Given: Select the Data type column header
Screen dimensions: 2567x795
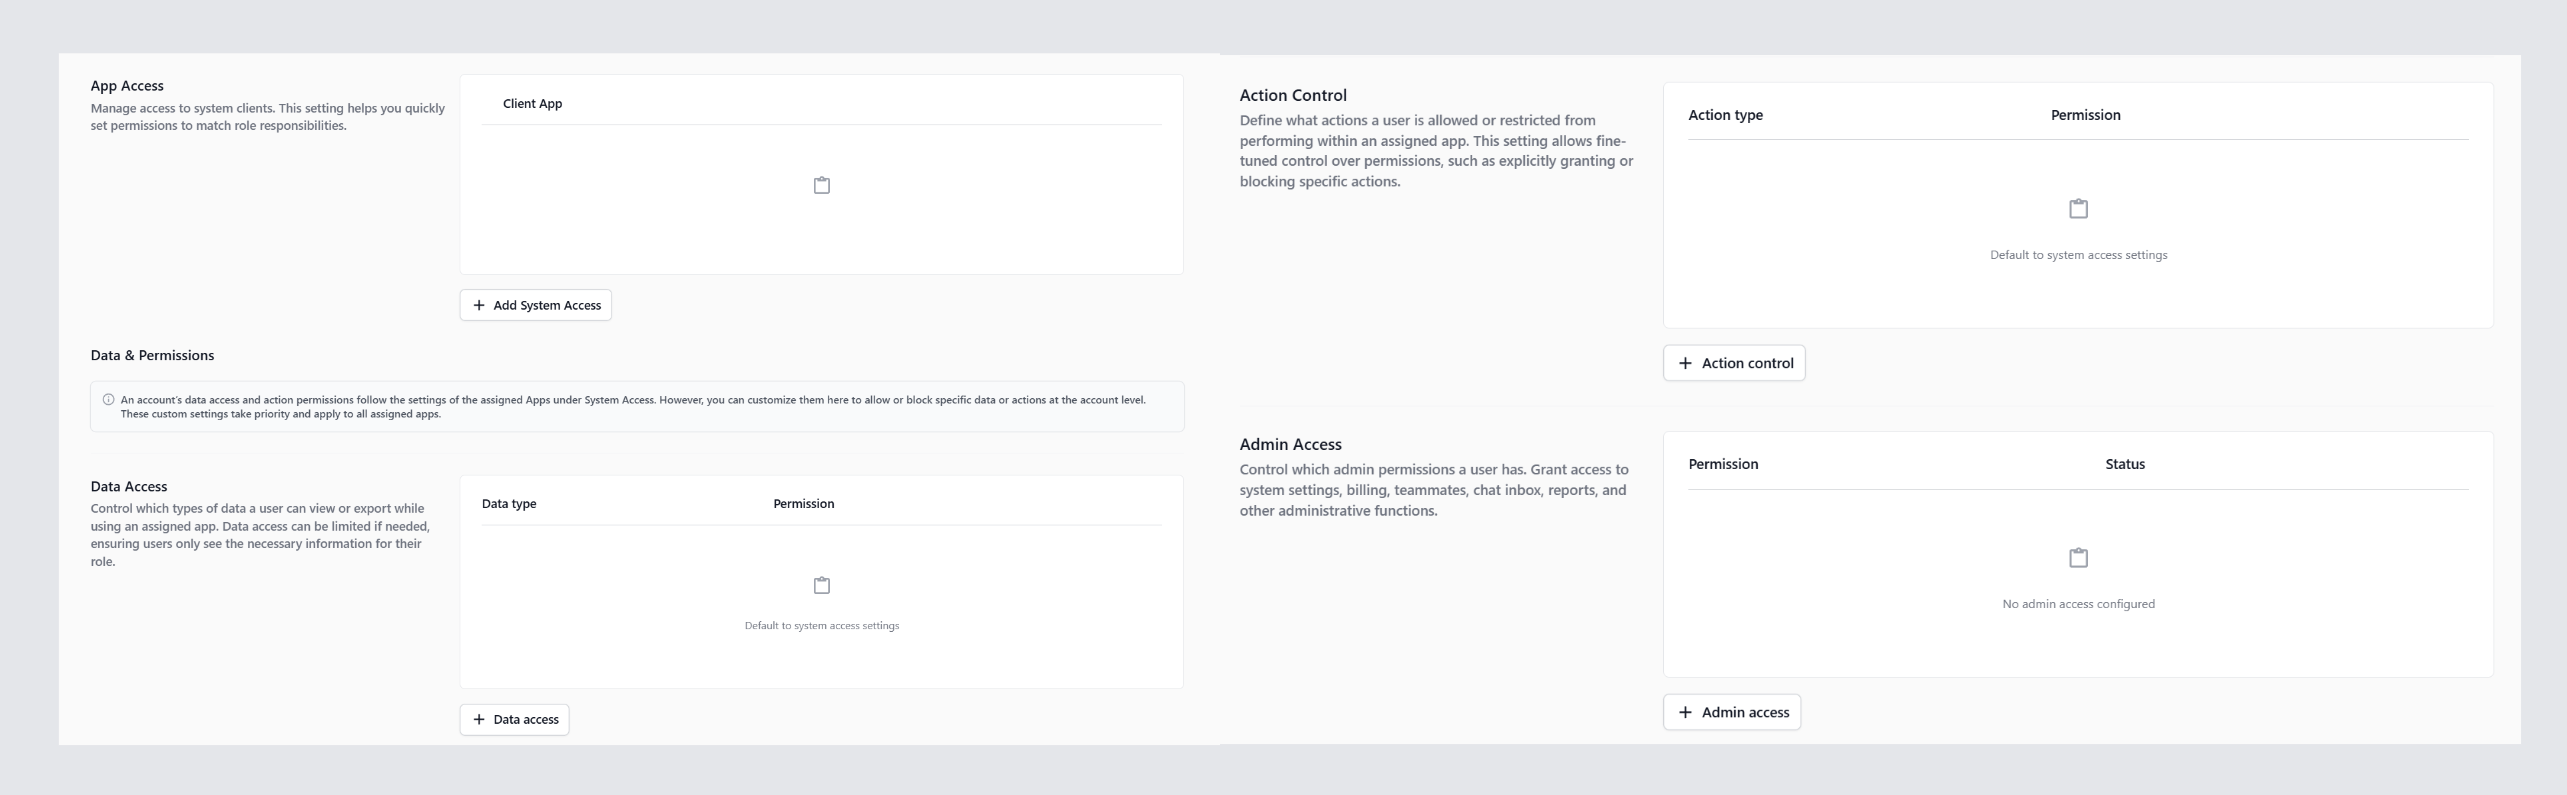Looking at the screenshot, I should (x=509, y=504).
